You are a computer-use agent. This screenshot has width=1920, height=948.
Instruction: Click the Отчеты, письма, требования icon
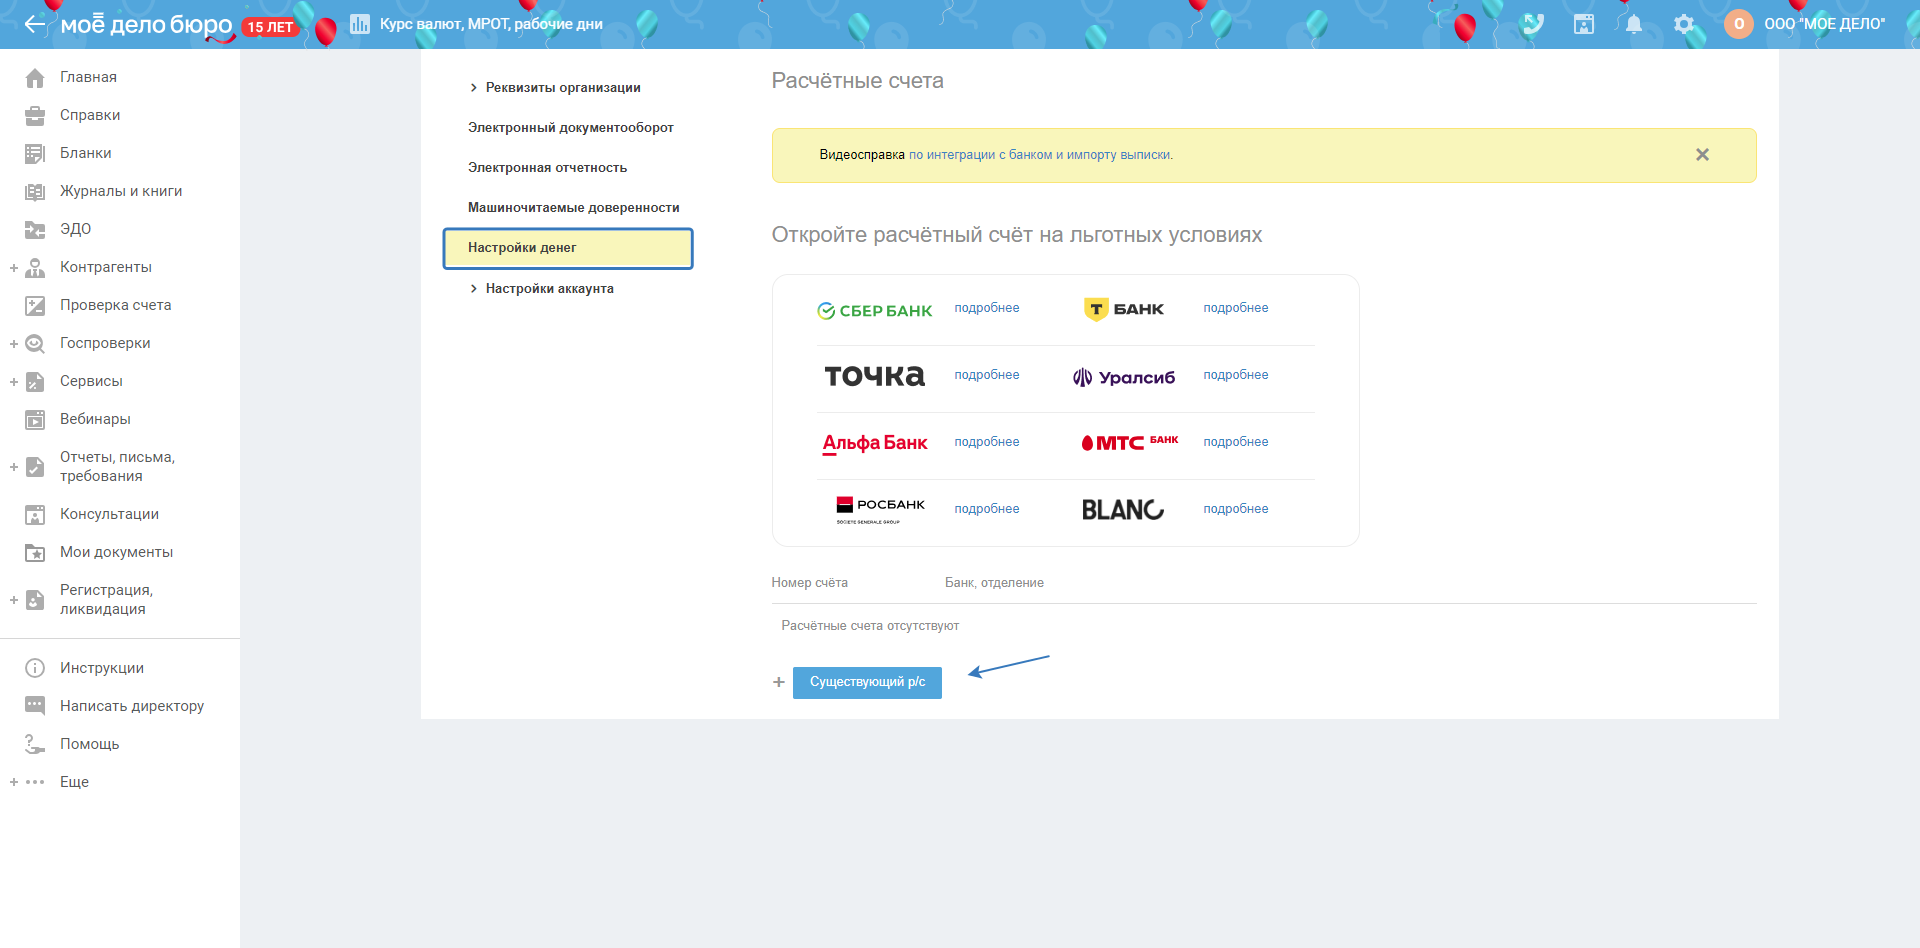pos(35,466)
